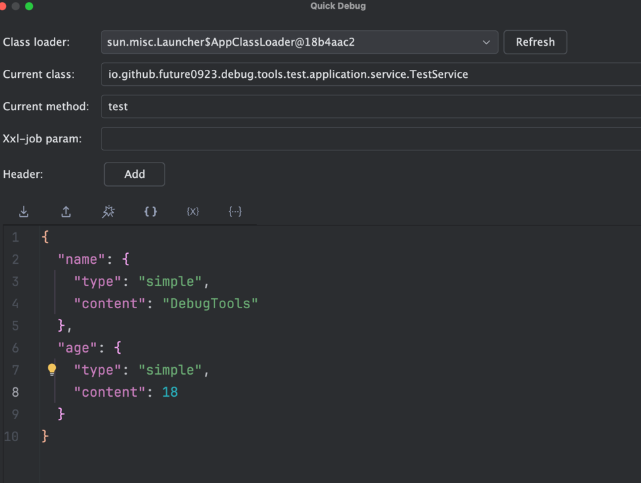Maximize the Quick Debug window

[x=29, y=6]
